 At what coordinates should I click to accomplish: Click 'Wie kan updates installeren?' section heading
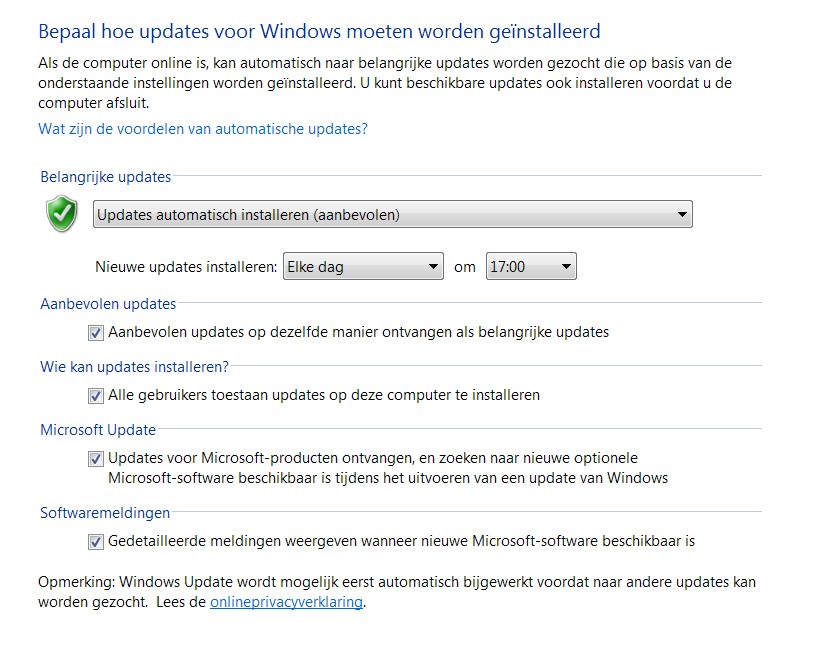click(134, 367)
